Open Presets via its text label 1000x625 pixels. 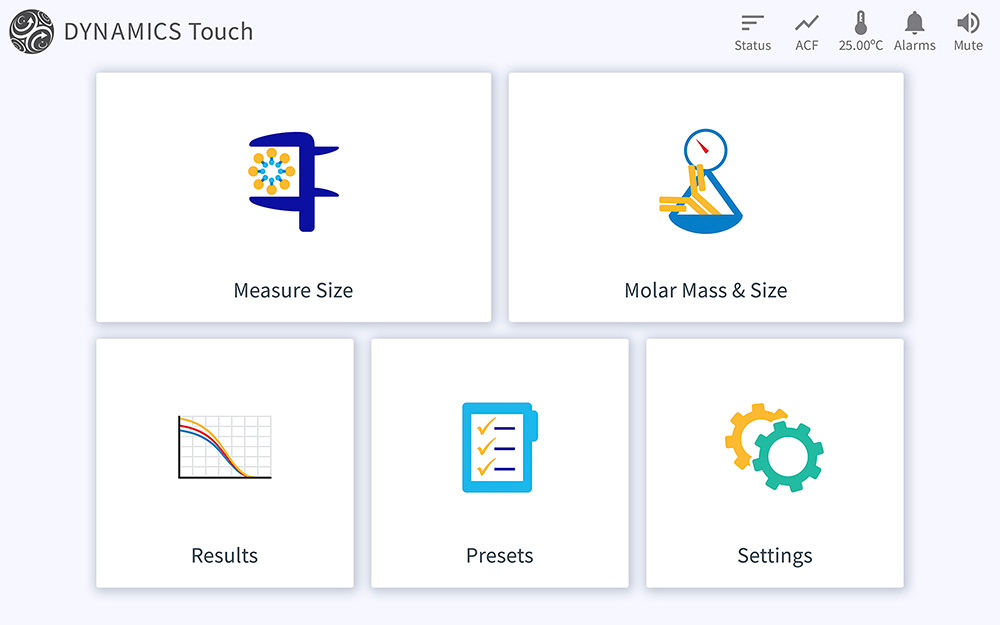(x=499, y=556)
